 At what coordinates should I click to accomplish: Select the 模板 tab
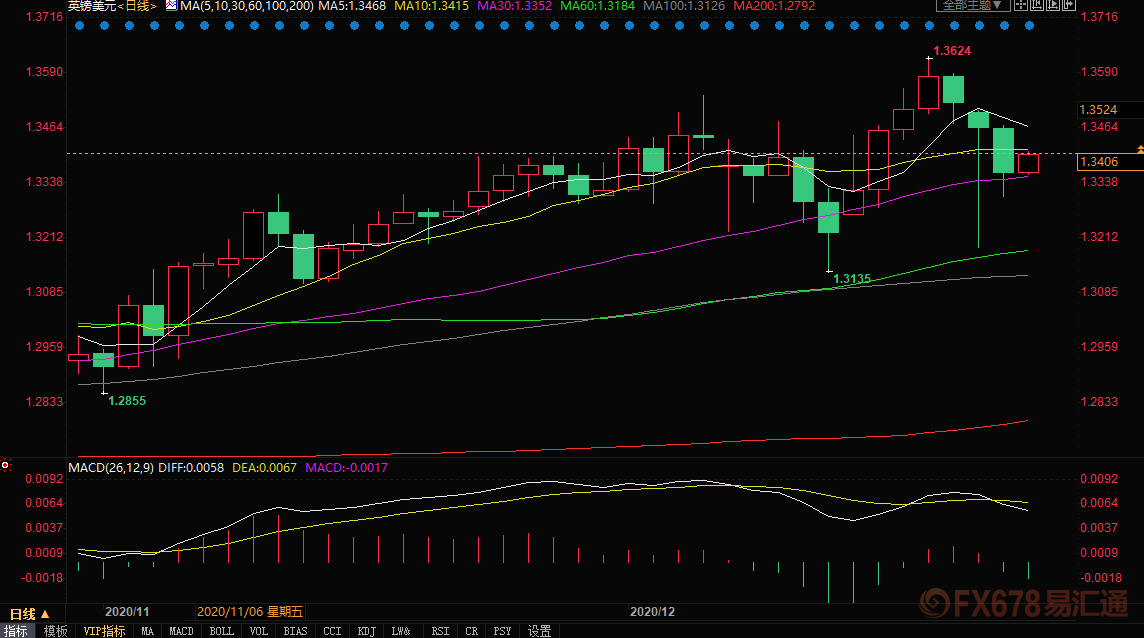click(55, 631)
